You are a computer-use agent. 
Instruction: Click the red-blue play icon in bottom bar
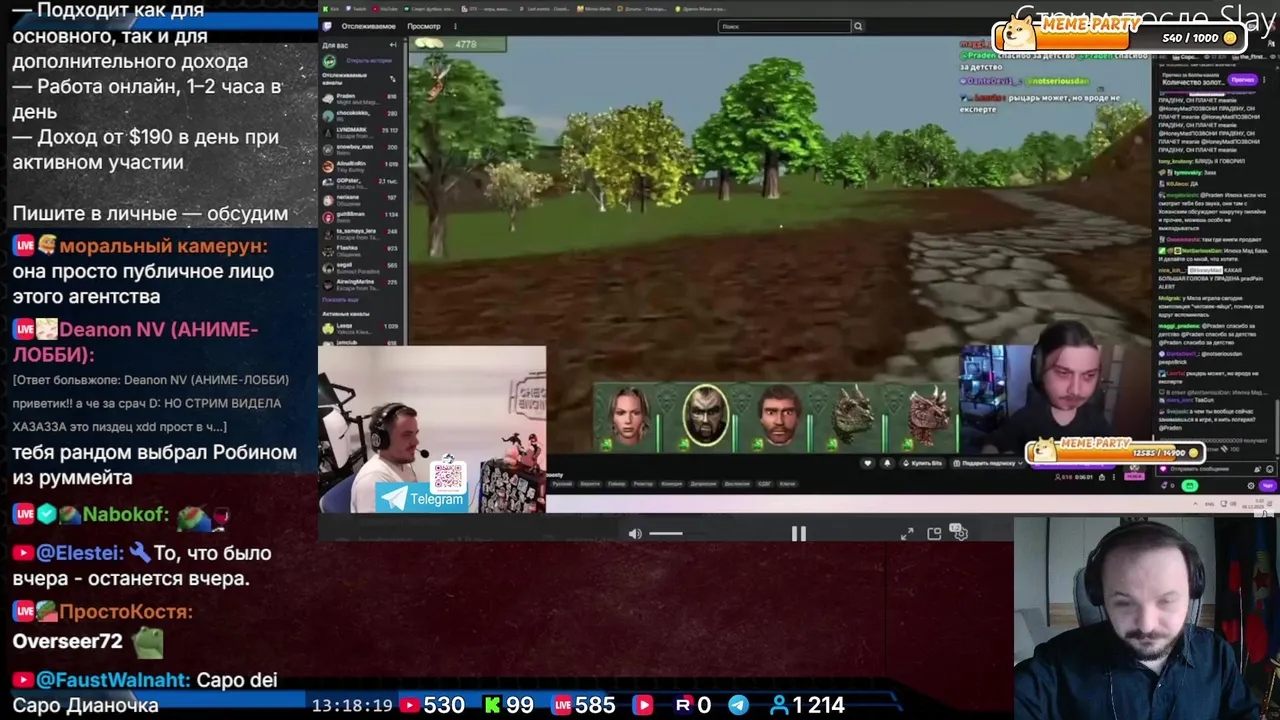643,705
